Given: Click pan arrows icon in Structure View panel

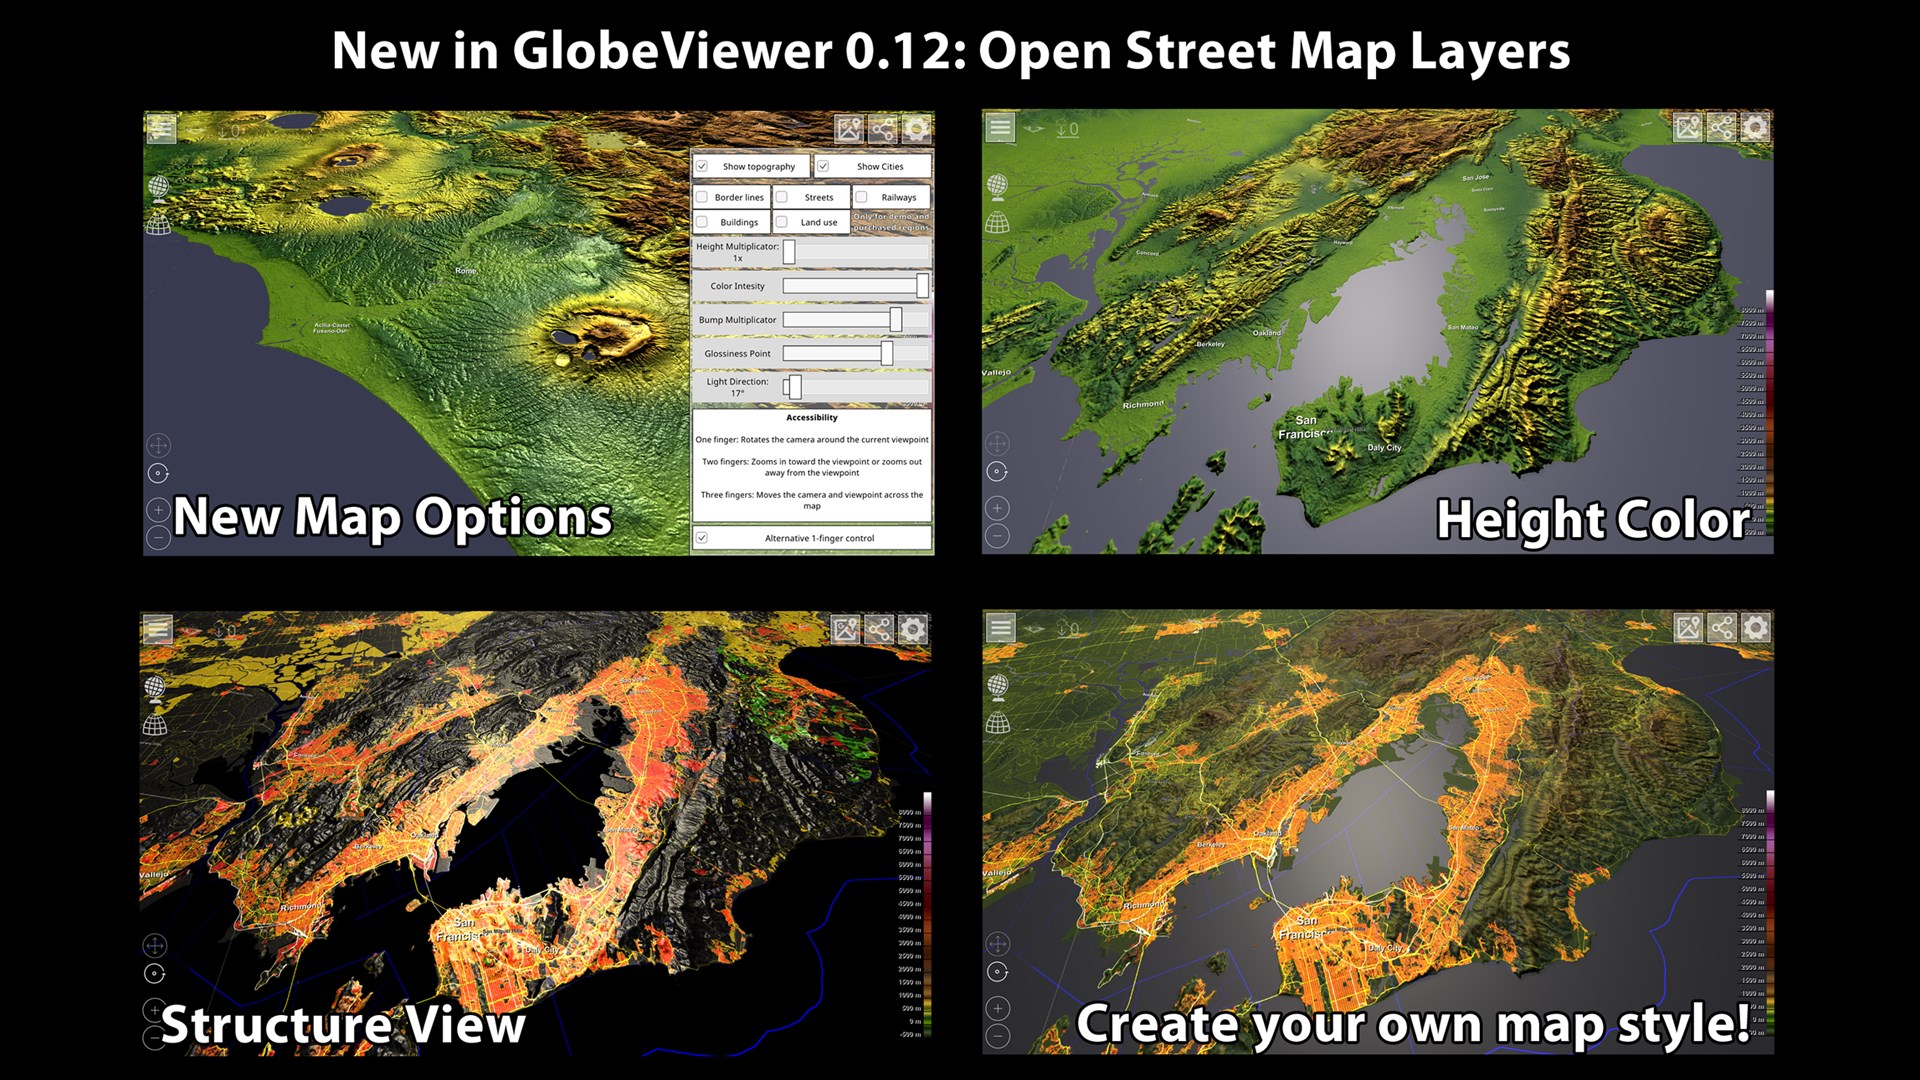Looking at the screenshot, I should pyautogui.click(x=155, y=945).
